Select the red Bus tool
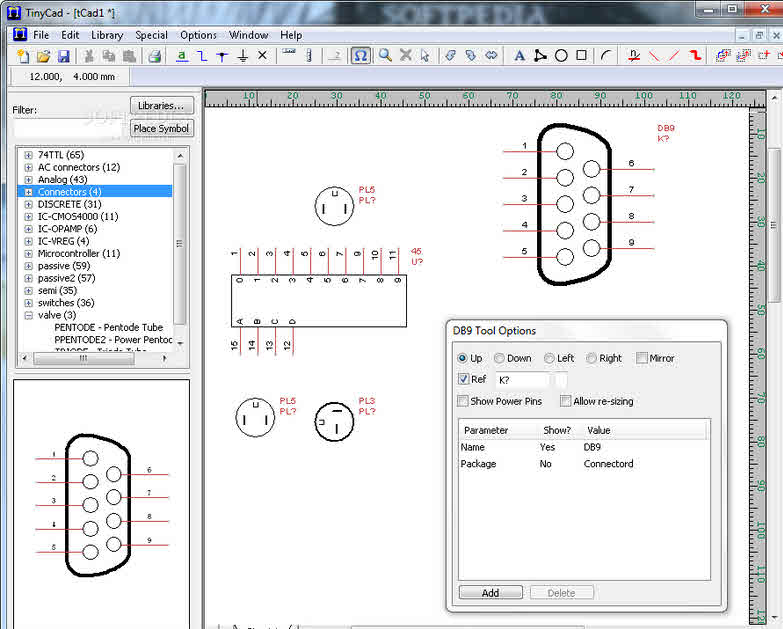 695,55
